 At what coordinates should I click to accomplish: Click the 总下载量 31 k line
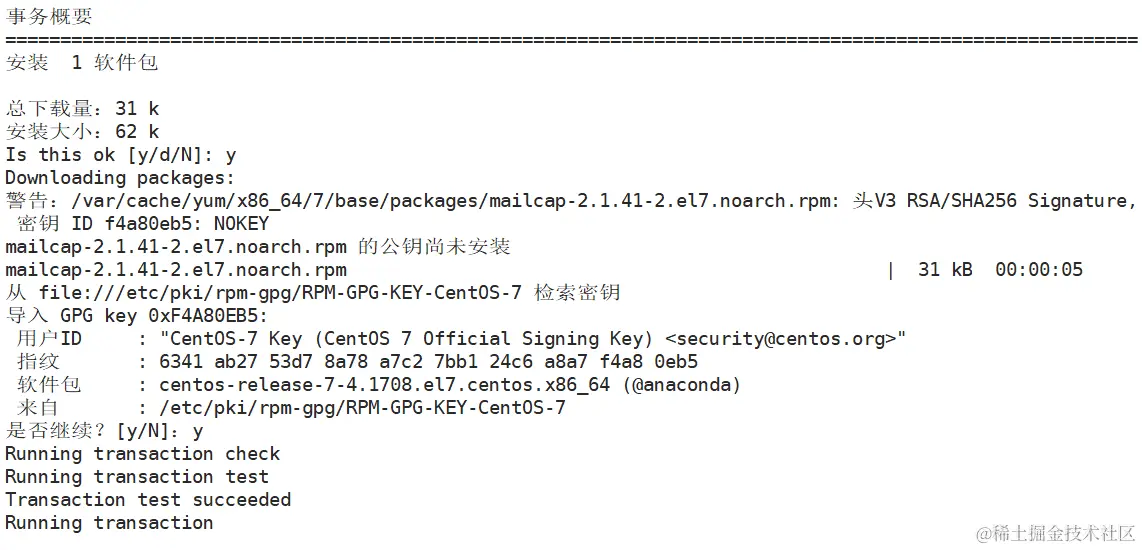(82, 109)
